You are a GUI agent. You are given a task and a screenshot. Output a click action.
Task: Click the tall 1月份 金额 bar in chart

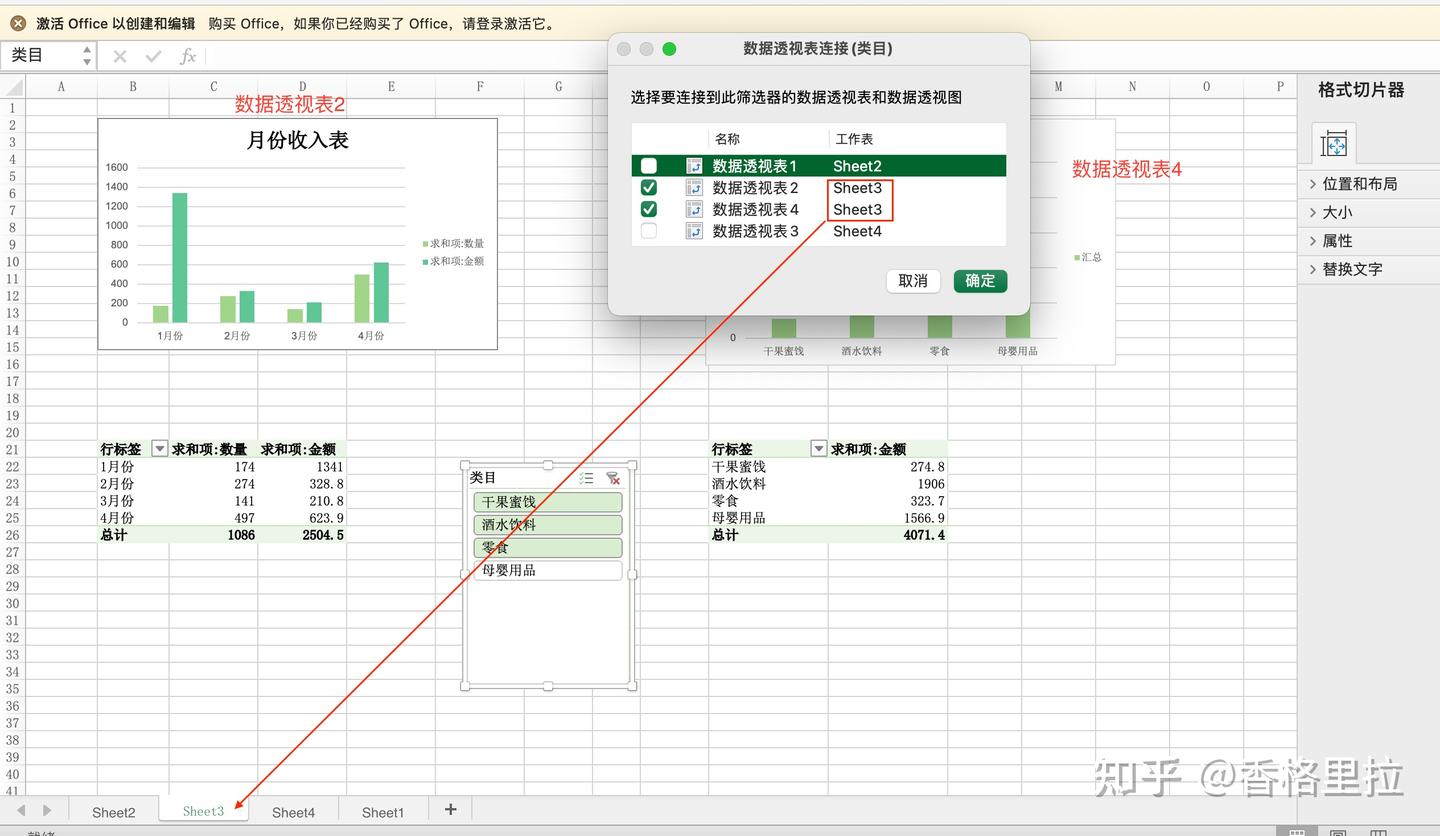pyautogui.click(x=180, y=258)
